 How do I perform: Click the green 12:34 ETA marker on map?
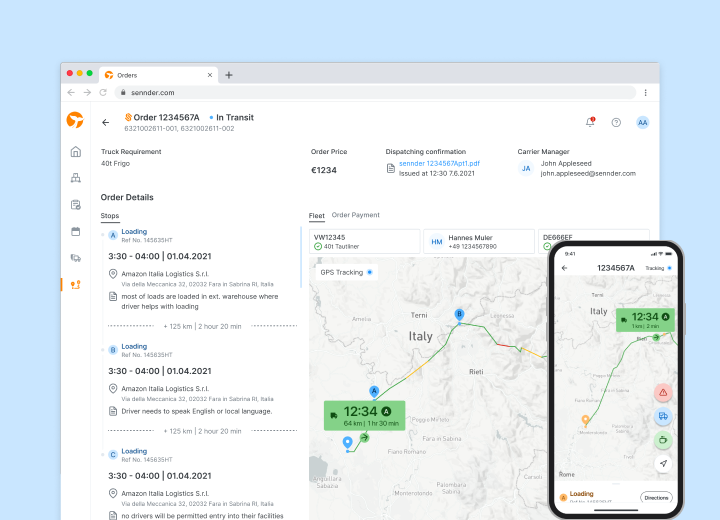360,415
